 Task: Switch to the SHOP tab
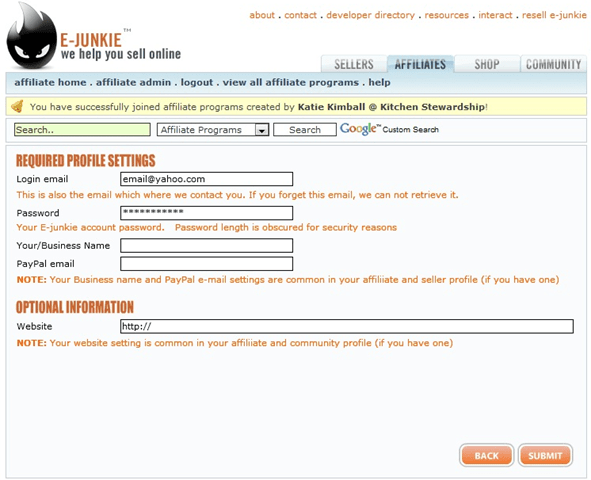coord(487,64)
